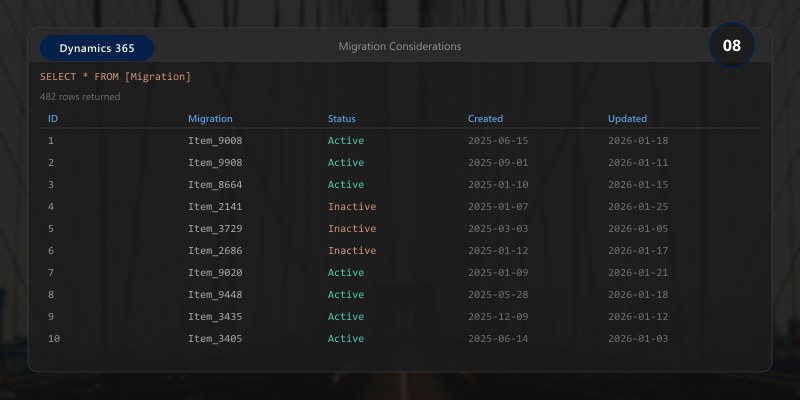Viewport: 800px width, 400px height.
Task: Sort by the Migration column header
Action: click(x=210, y=118)
